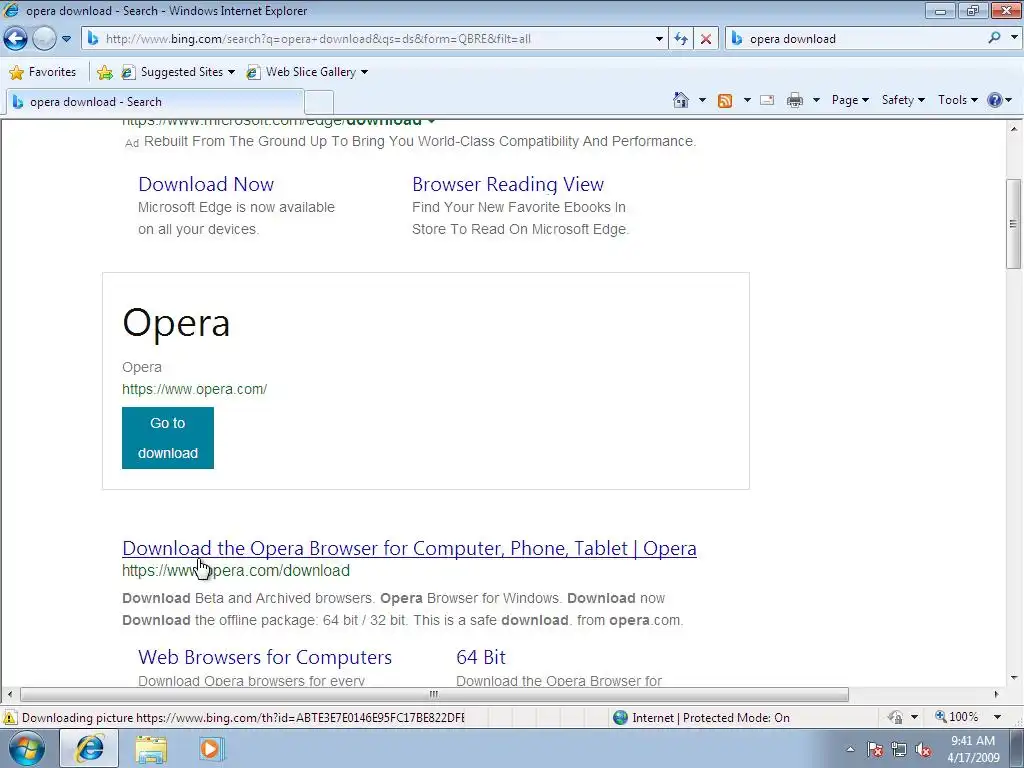Show hidden tray icons arrow
Viewport: 1024px width, 768px height.
click(850, 749)
